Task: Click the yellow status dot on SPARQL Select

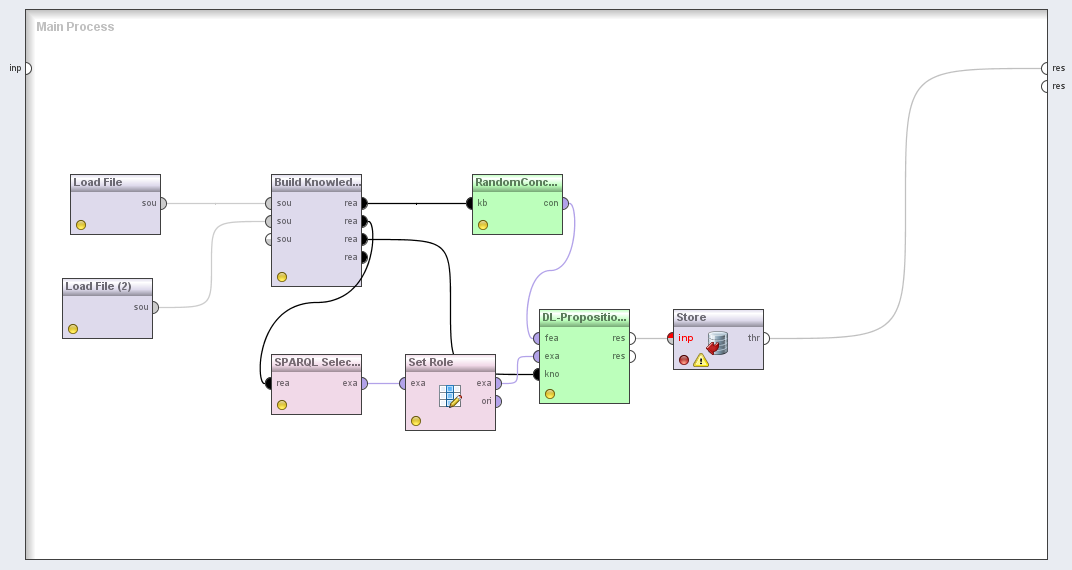Action: (282, 405)
